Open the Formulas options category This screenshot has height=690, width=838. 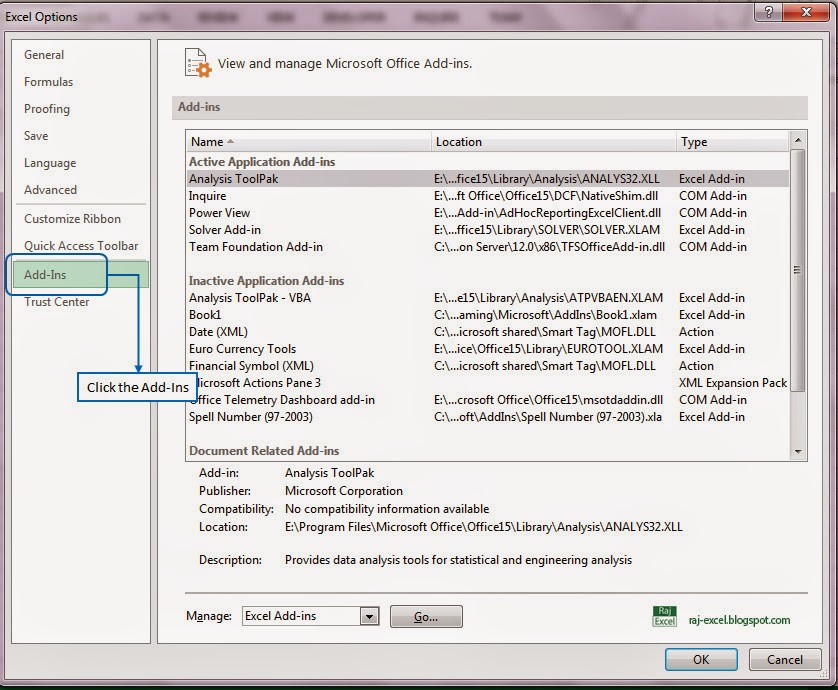click(48, 82)
